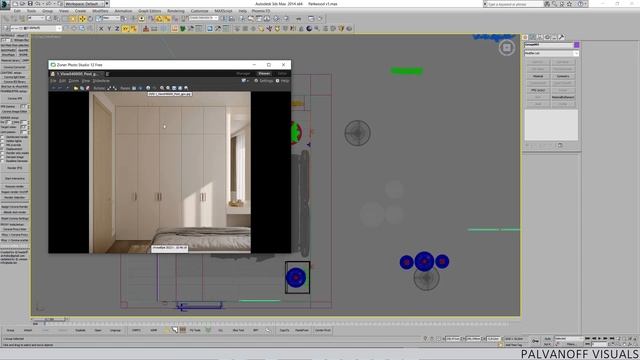The image size is (640, 360).
Task: Click the Configure Modifier Sets icon below stack
Action: point(560,145)
